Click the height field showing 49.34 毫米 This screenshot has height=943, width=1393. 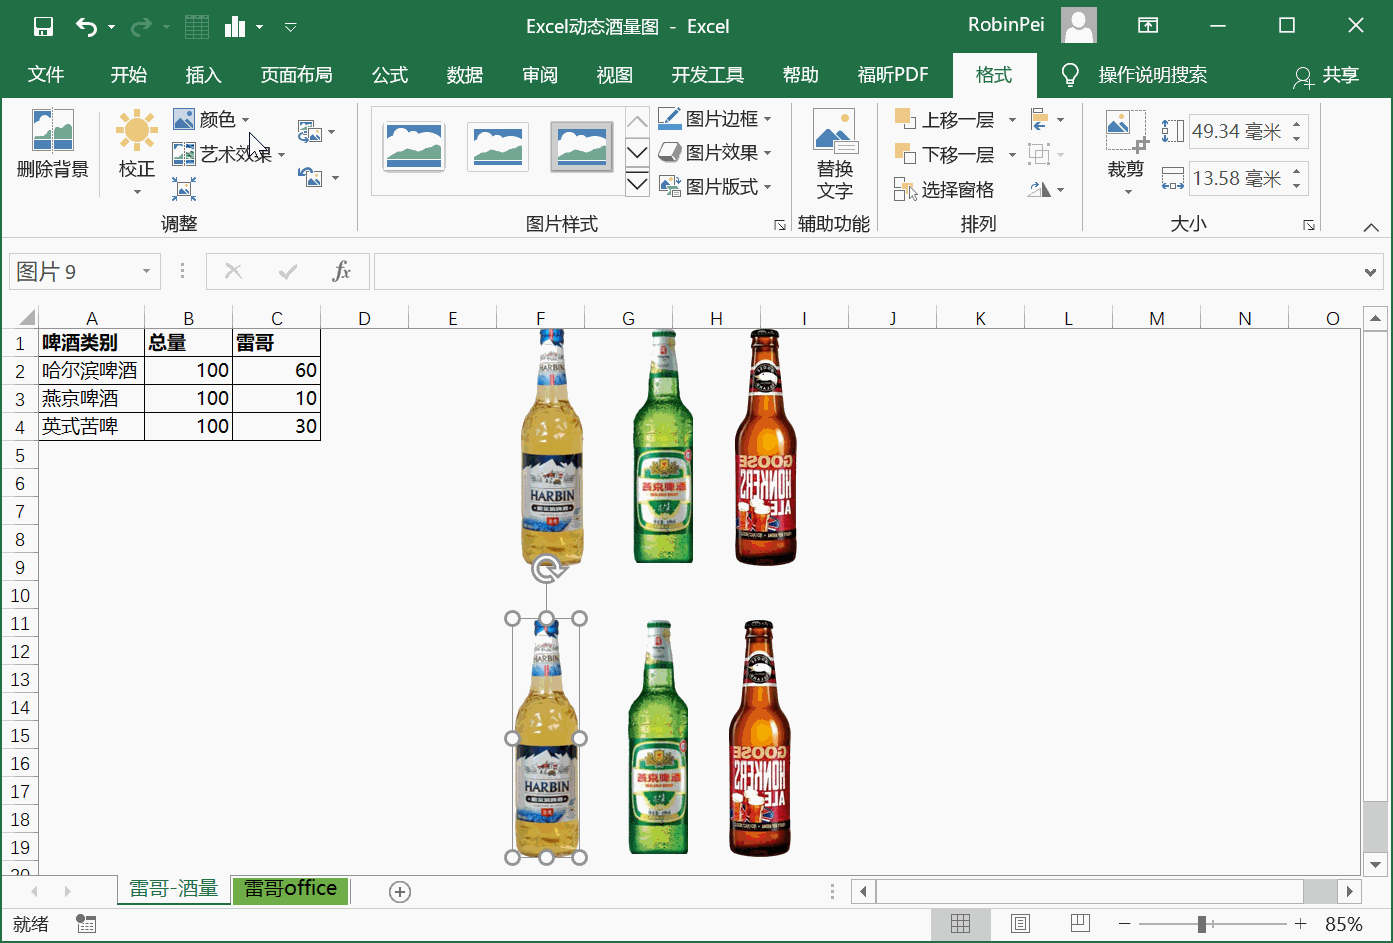coord(1236,131)
